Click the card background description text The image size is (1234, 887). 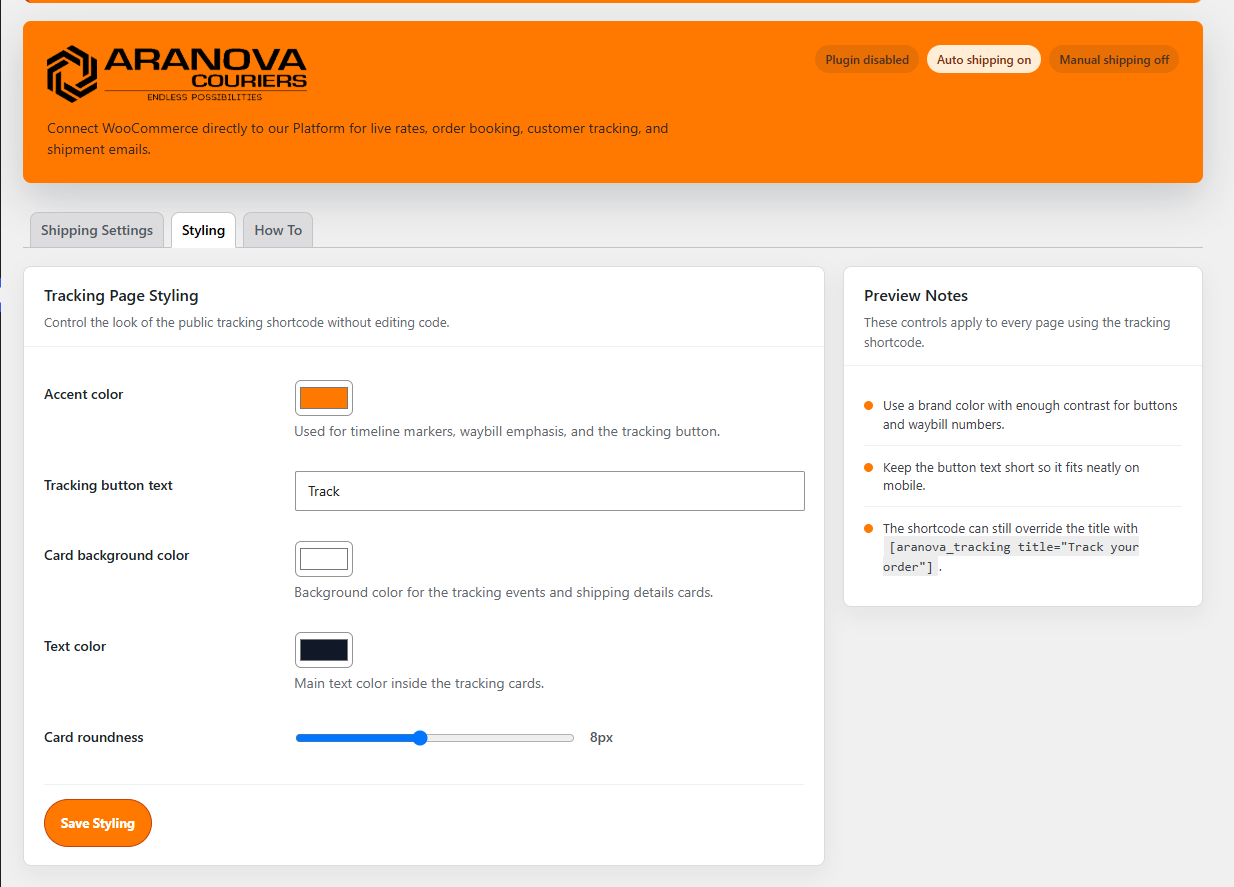504,593
